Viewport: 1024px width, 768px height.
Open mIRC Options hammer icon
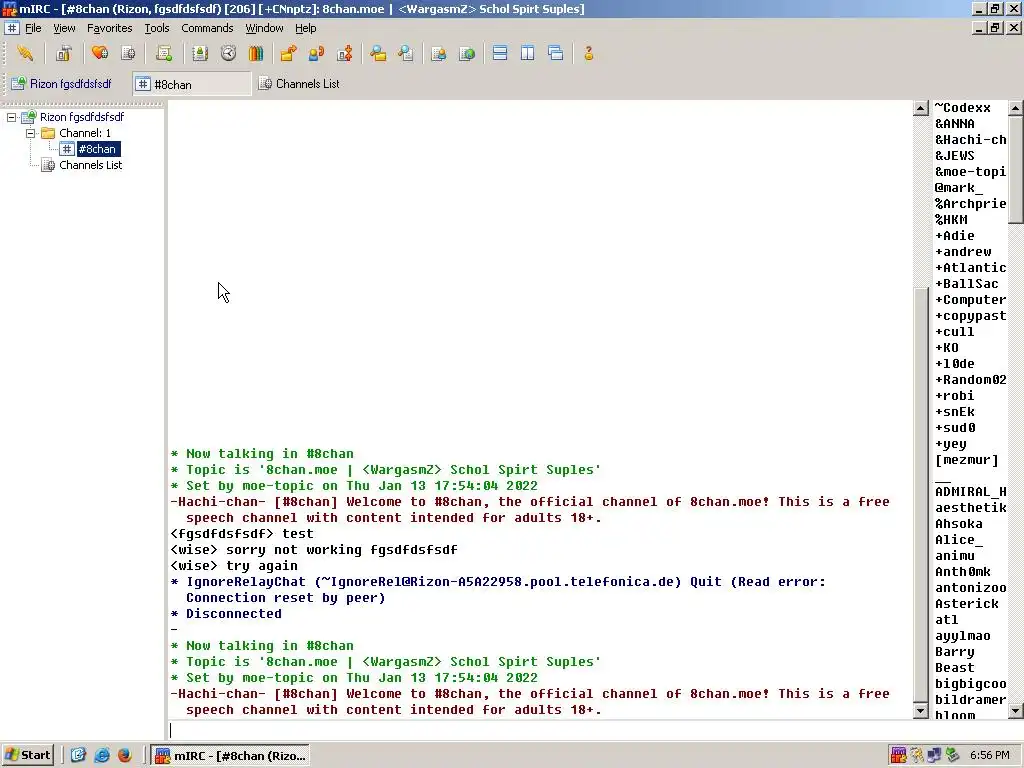coord(63,54)
